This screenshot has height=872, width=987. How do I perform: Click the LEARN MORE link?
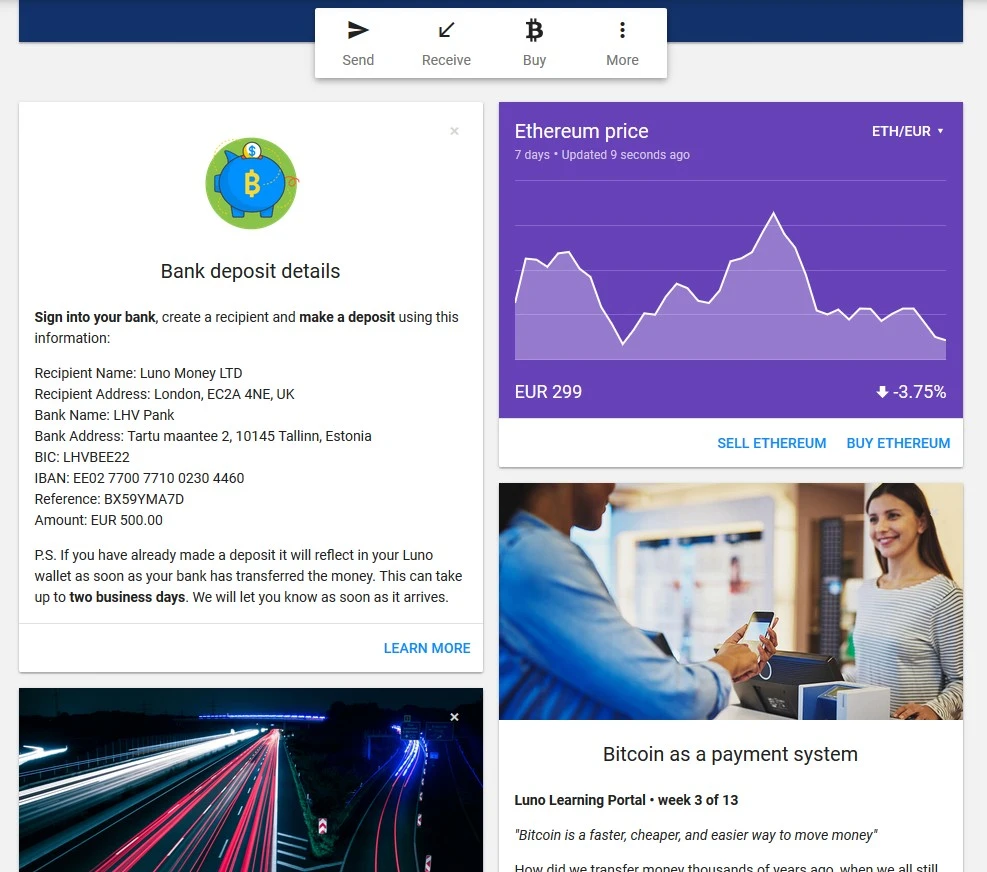coord(427,648)
